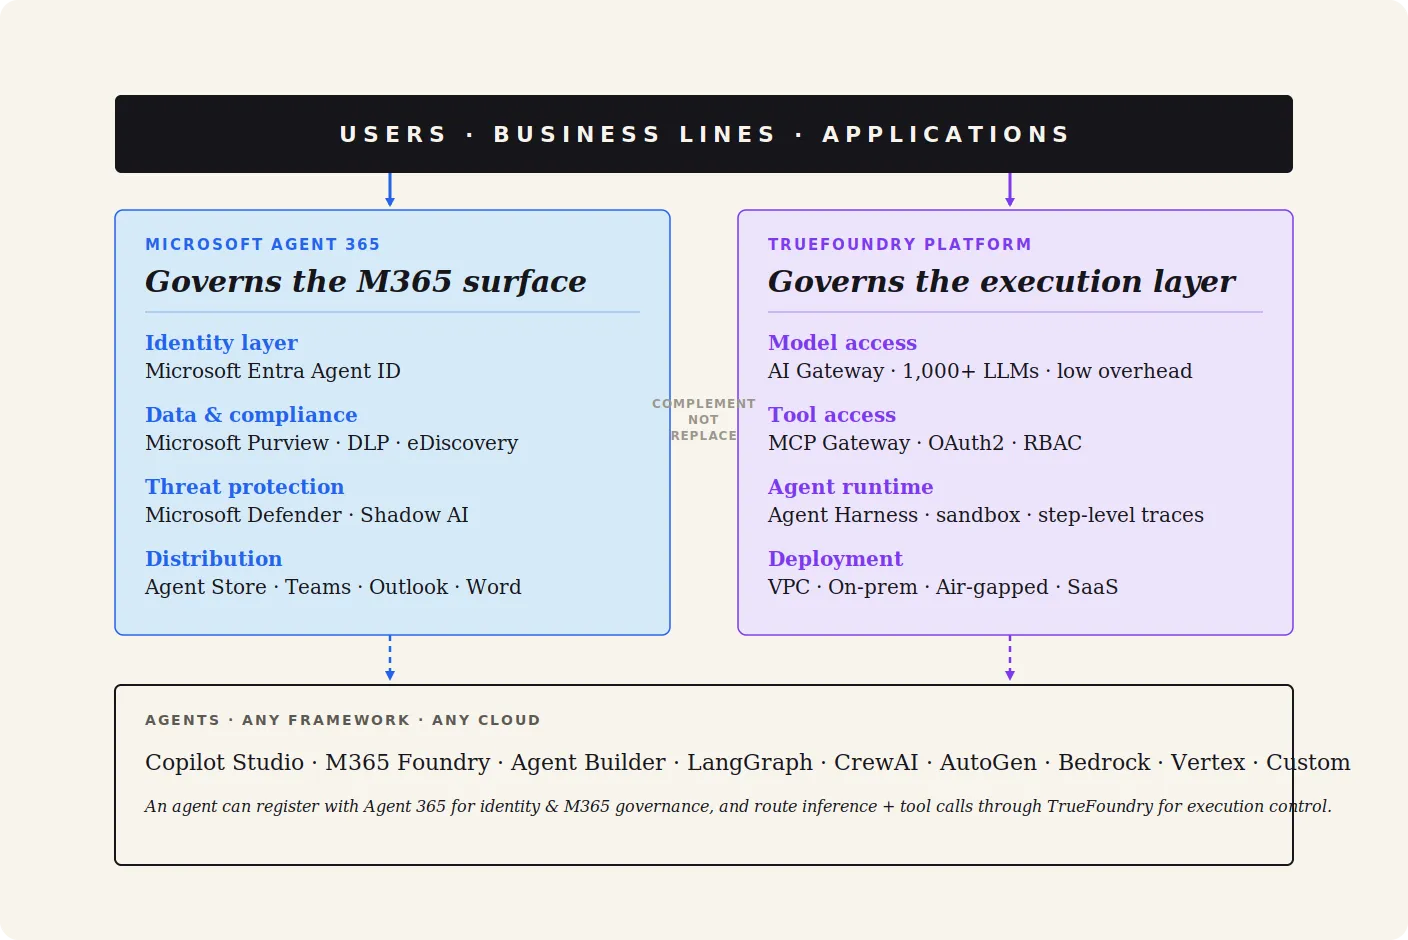Select the "Threat protection" subheading
1408x940 pixels.
[x=244, y=487]
